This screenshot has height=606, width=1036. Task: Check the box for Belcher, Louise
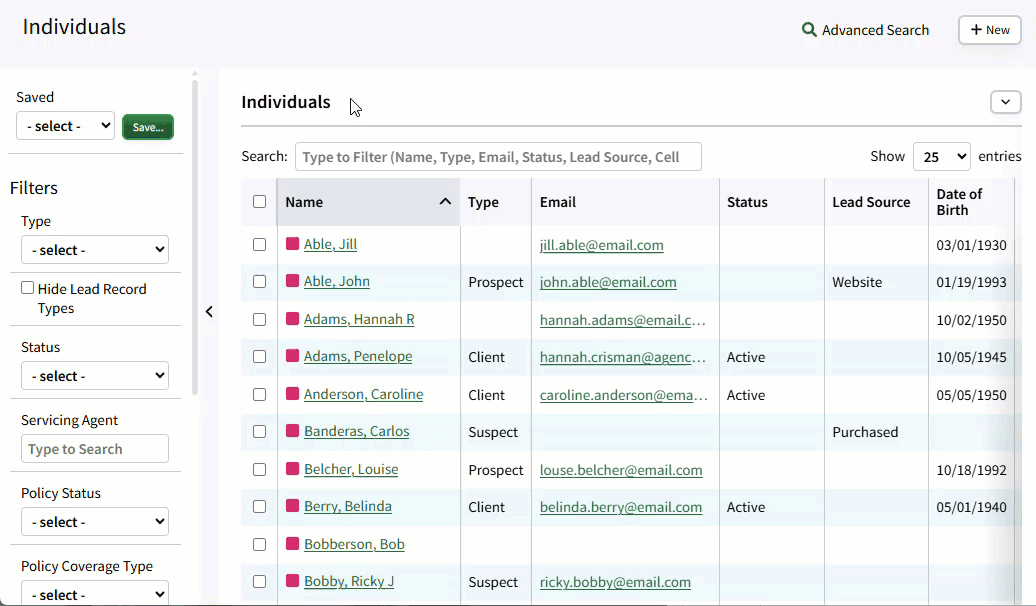[x=260, y=469]
